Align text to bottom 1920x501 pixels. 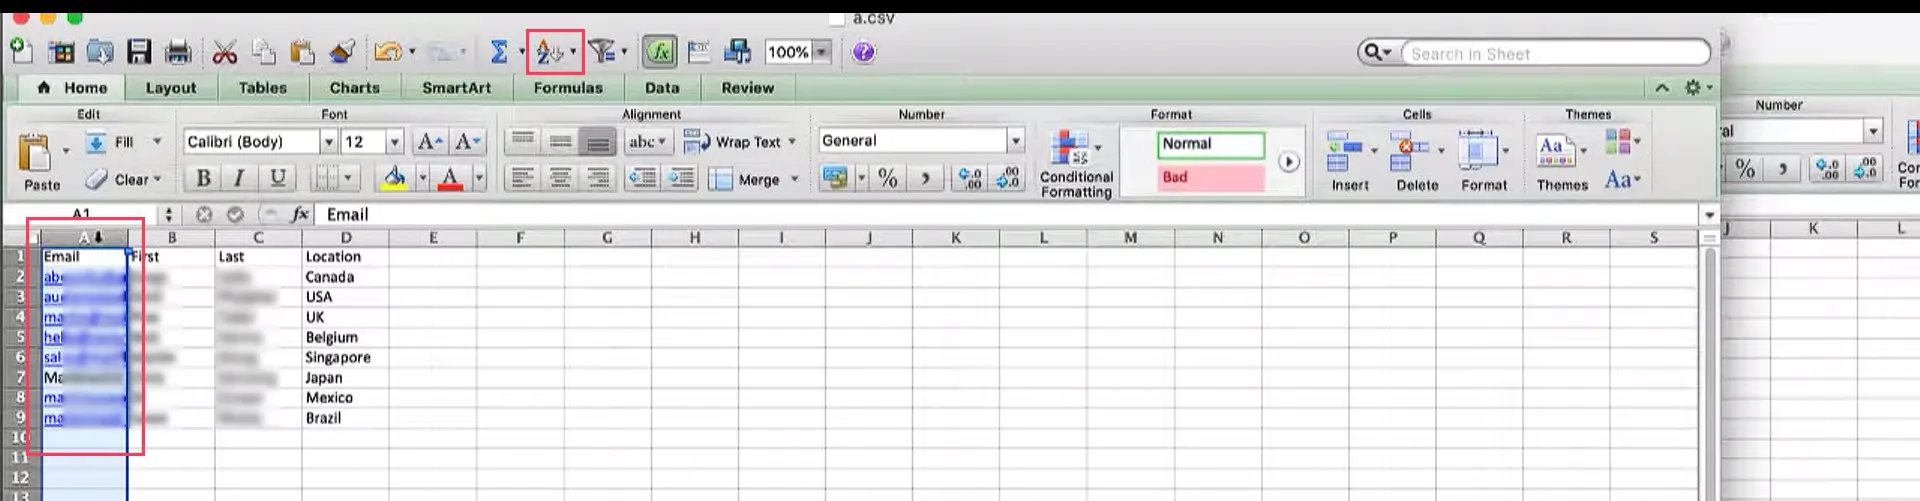tap(598, 142)
